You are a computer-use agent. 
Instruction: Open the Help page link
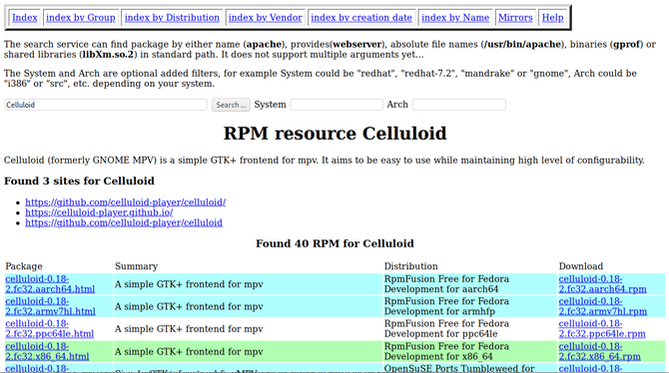click(553, 17)
